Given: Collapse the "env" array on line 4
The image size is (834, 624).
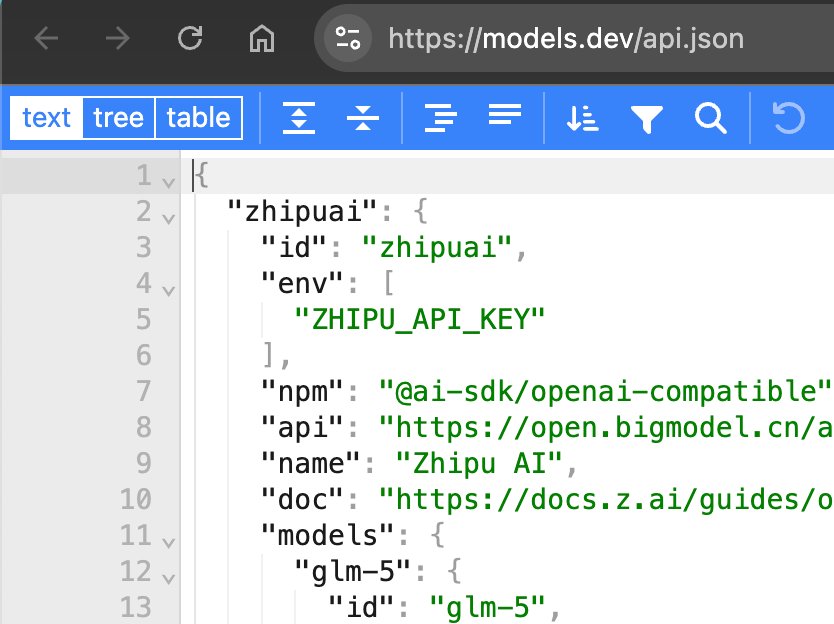Looking at the screenshot, I should [169, 290].
